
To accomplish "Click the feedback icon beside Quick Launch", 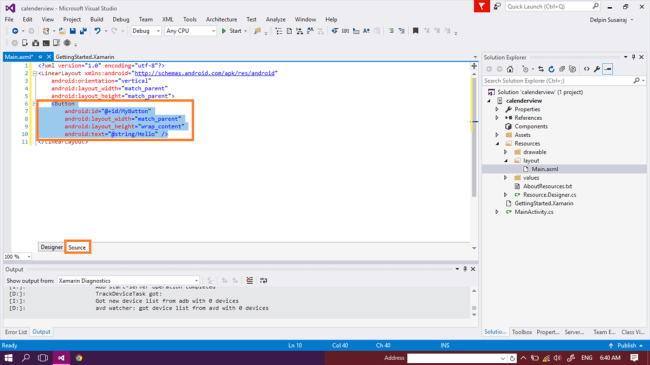I will pyautogui.click(x=497, y=7).
